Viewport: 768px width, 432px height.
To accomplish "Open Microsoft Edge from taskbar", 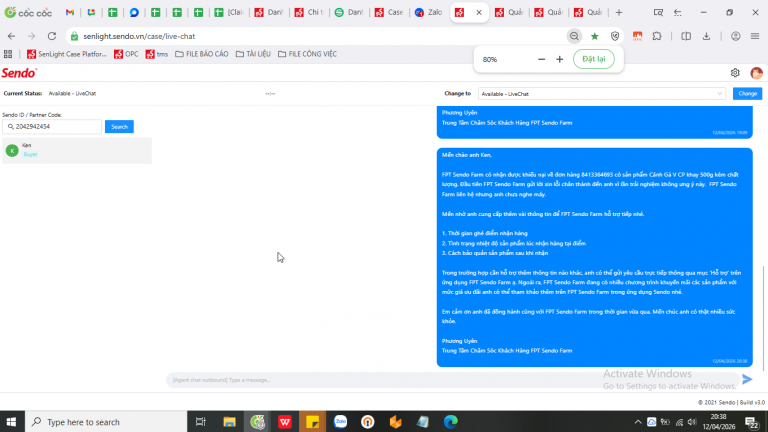I will coord(451,422).
